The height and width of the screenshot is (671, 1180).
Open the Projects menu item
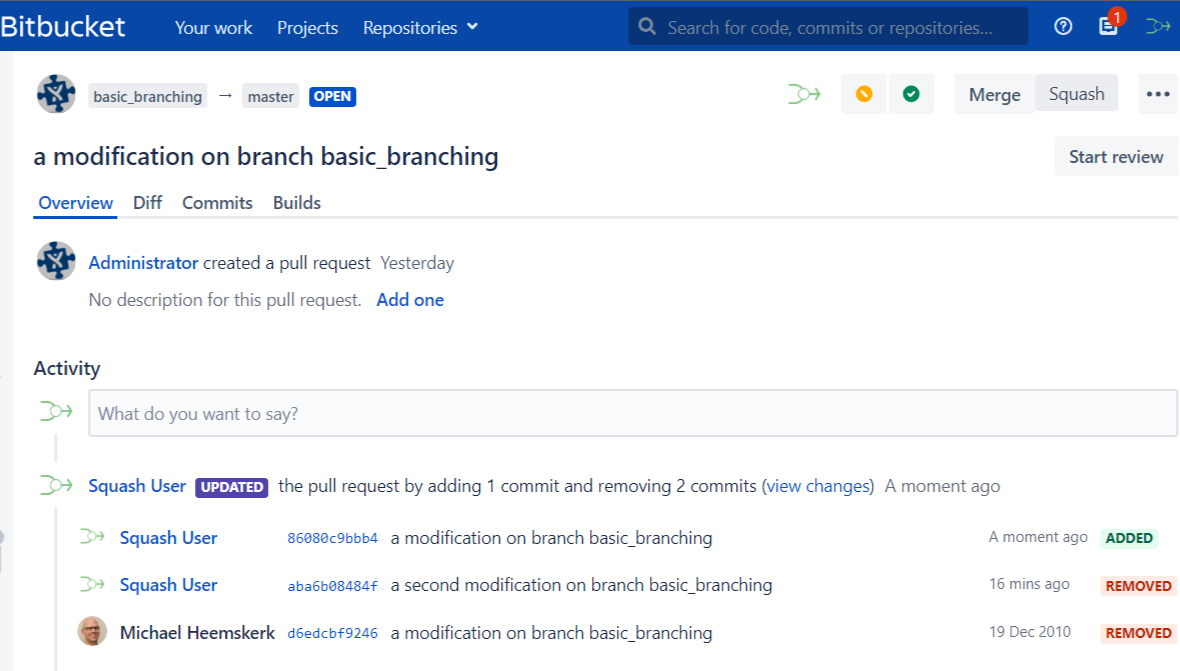point(307,28)
